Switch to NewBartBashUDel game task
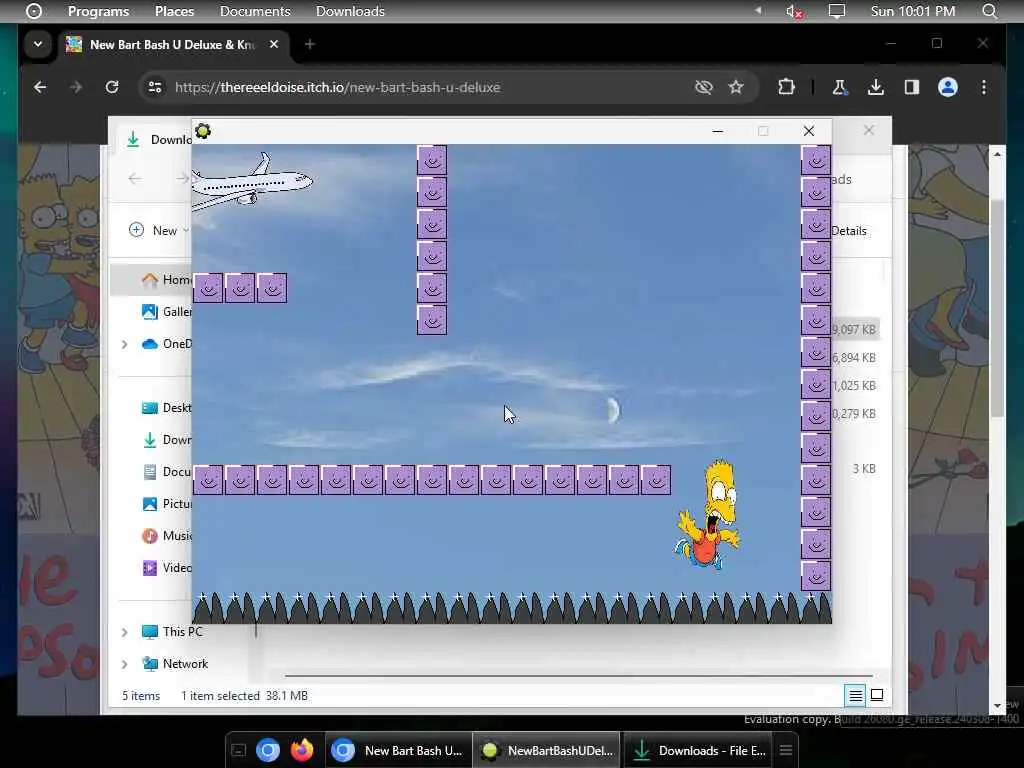This screenshot has width=1024, height=768. coord(546,750)
